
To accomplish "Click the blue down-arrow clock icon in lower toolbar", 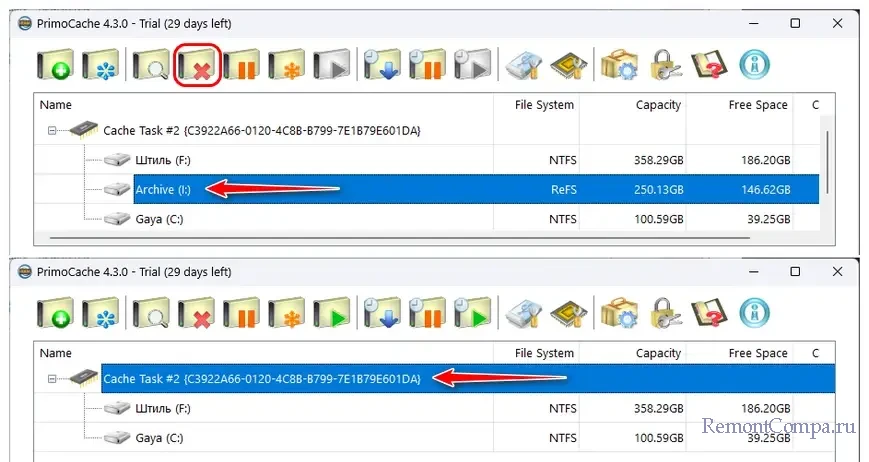I will coord(381,314).
